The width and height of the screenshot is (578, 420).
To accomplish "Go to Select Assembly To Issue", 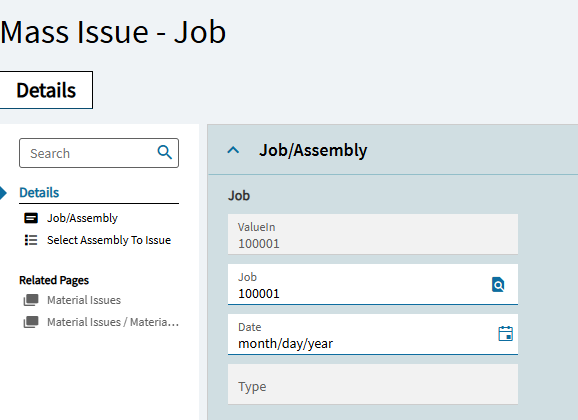I will click(x=109, y=240).
